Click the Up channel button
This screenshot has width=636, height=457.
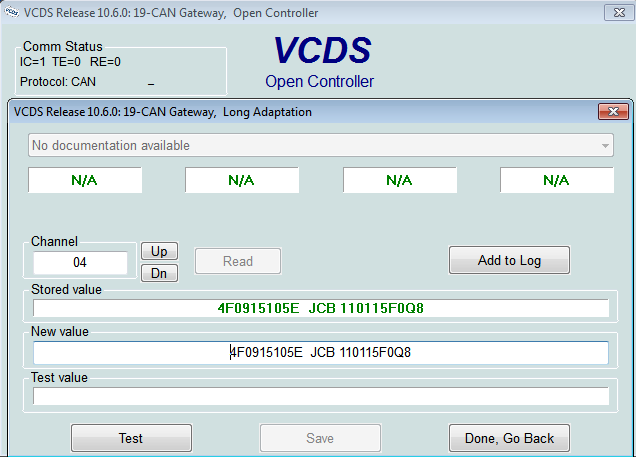[x=159, y=251]
